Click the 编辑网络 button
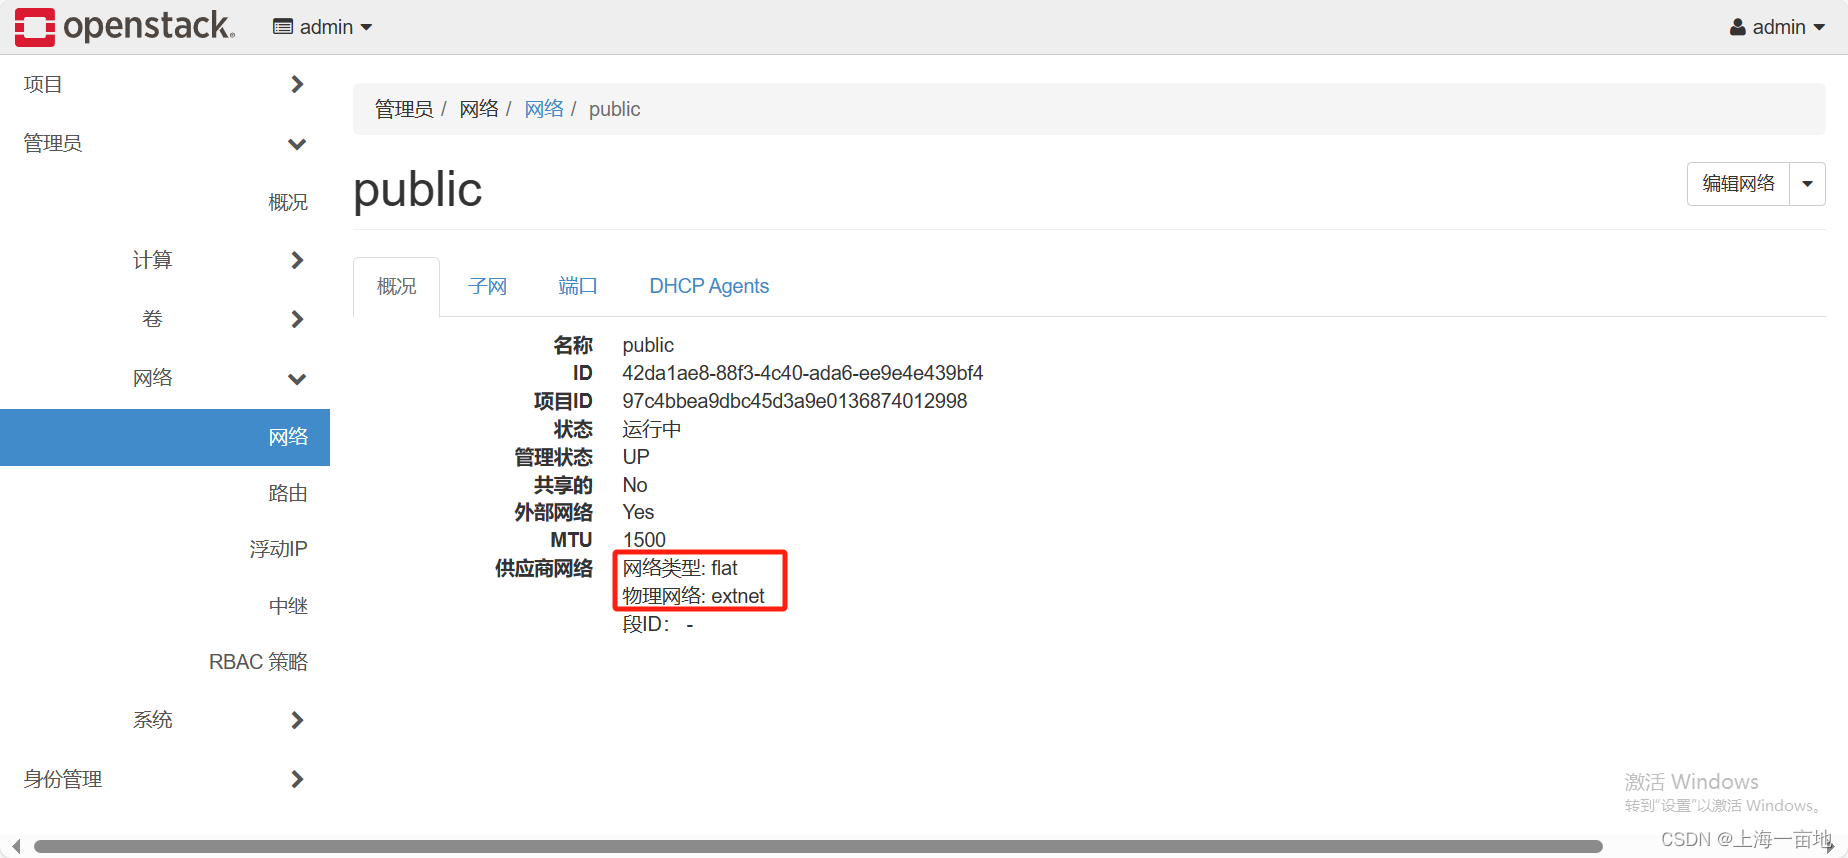Image resolution: width=1848 pixels, height=858 pixels. pyautogui.click(x=1738, y=184)
